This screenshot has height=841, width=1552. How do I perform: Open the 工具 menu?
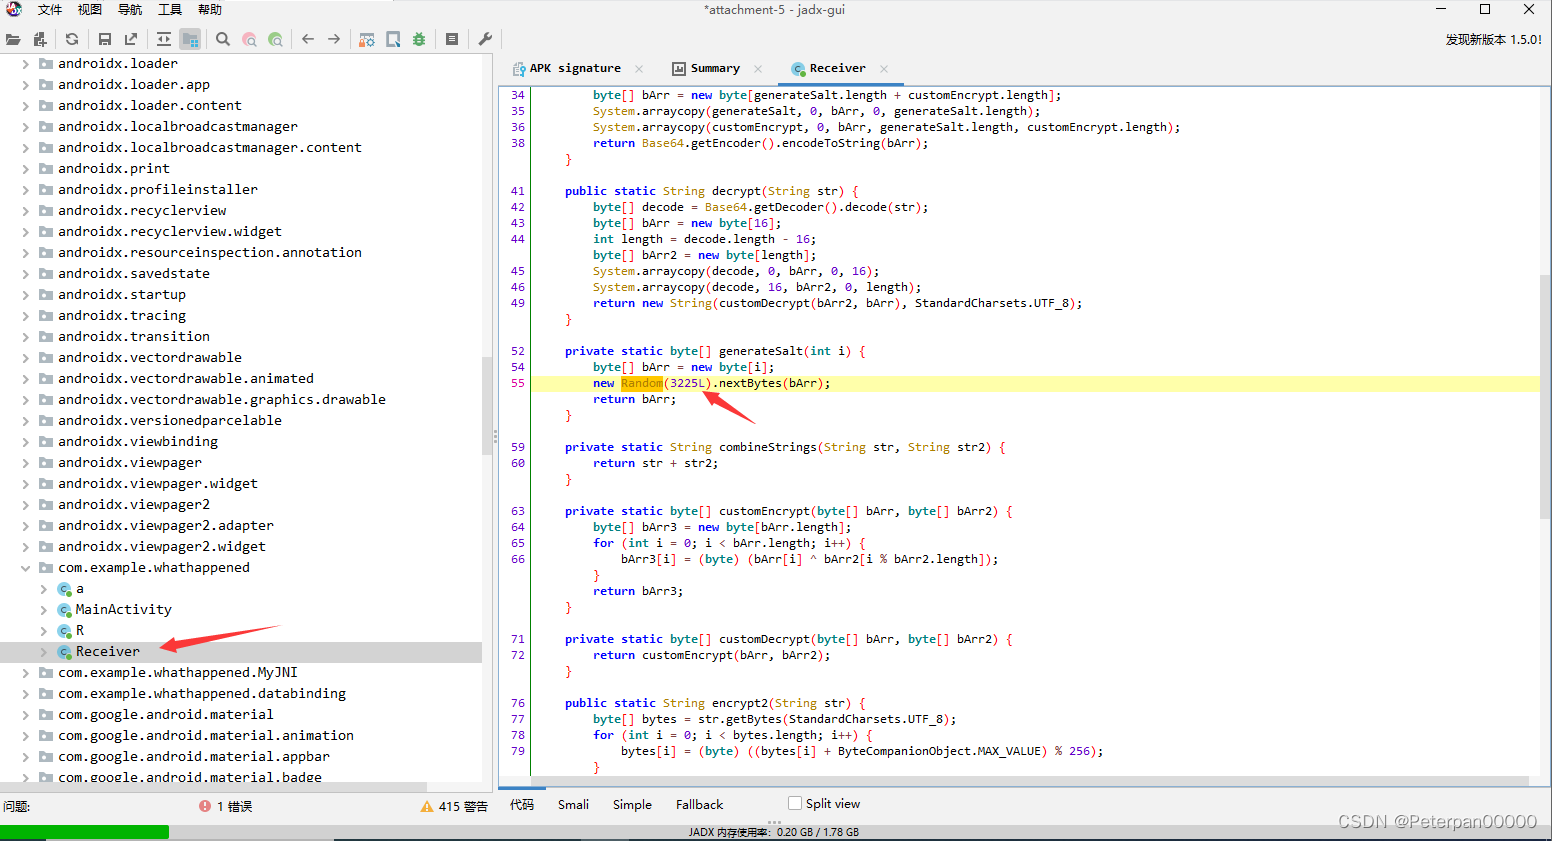coord(170,9)
